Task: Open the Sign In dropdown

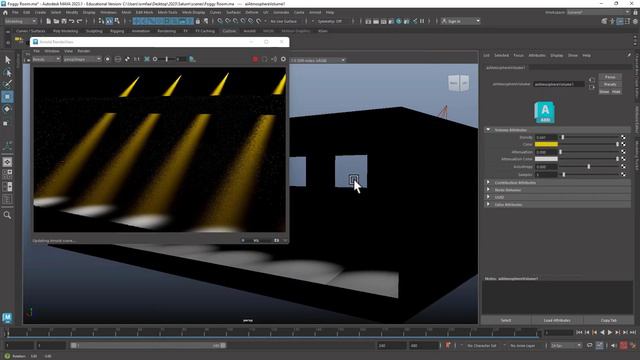Action: pyautogui.click(x=460, y=21)
